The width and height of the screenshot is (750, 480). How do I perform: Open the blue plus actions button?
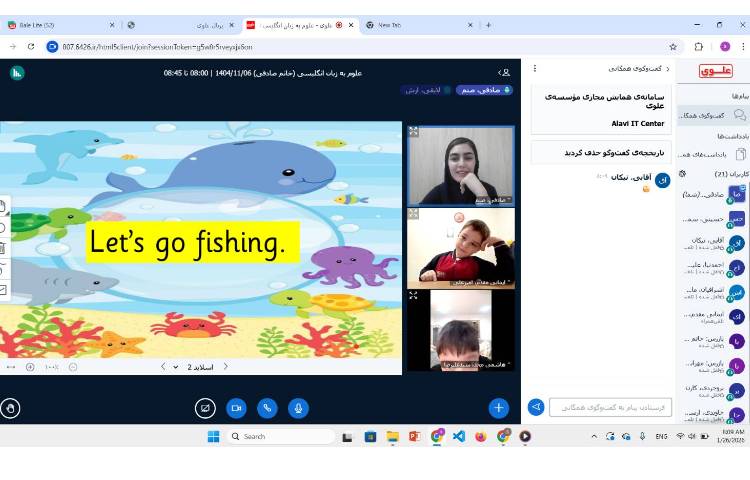click(x=499, y=408)
